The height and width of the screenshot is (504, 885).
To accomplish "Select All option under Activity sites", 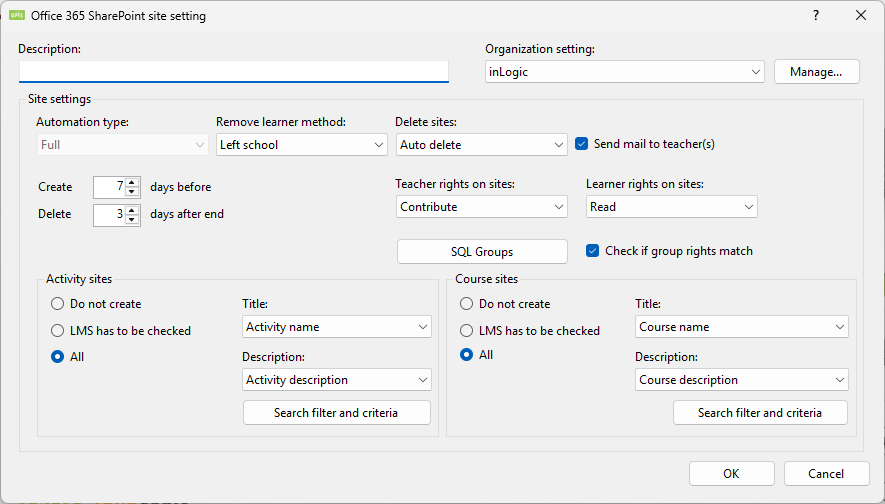I will (x=57, y=356).
